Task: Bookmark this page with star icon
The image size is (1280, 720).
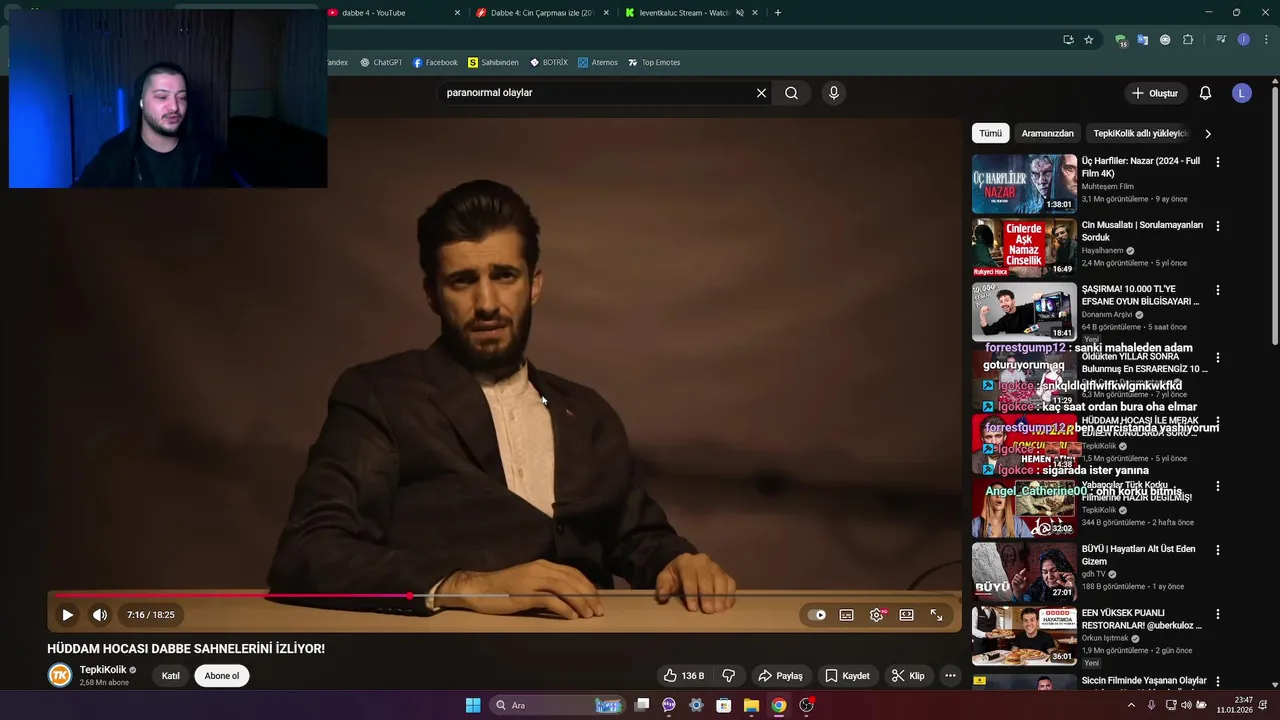Action: (1089, 40)
